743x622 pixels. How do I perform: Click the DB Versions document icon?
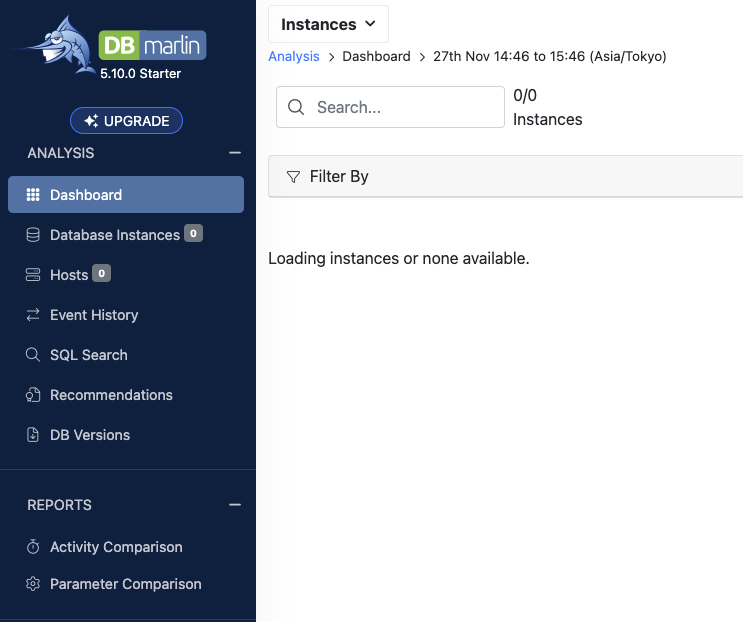tap(33, 435)
